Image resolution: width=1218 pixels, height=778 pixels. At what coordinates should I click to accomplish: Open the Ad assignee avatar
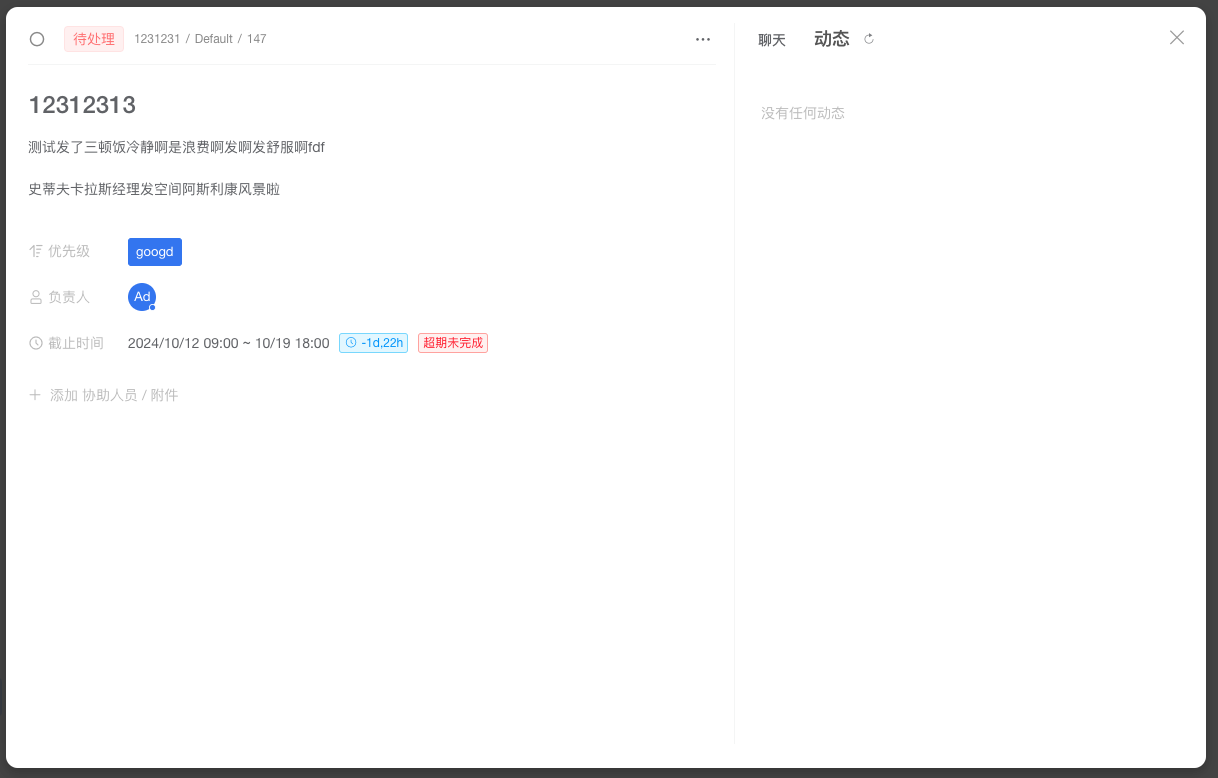pos(142,297)
